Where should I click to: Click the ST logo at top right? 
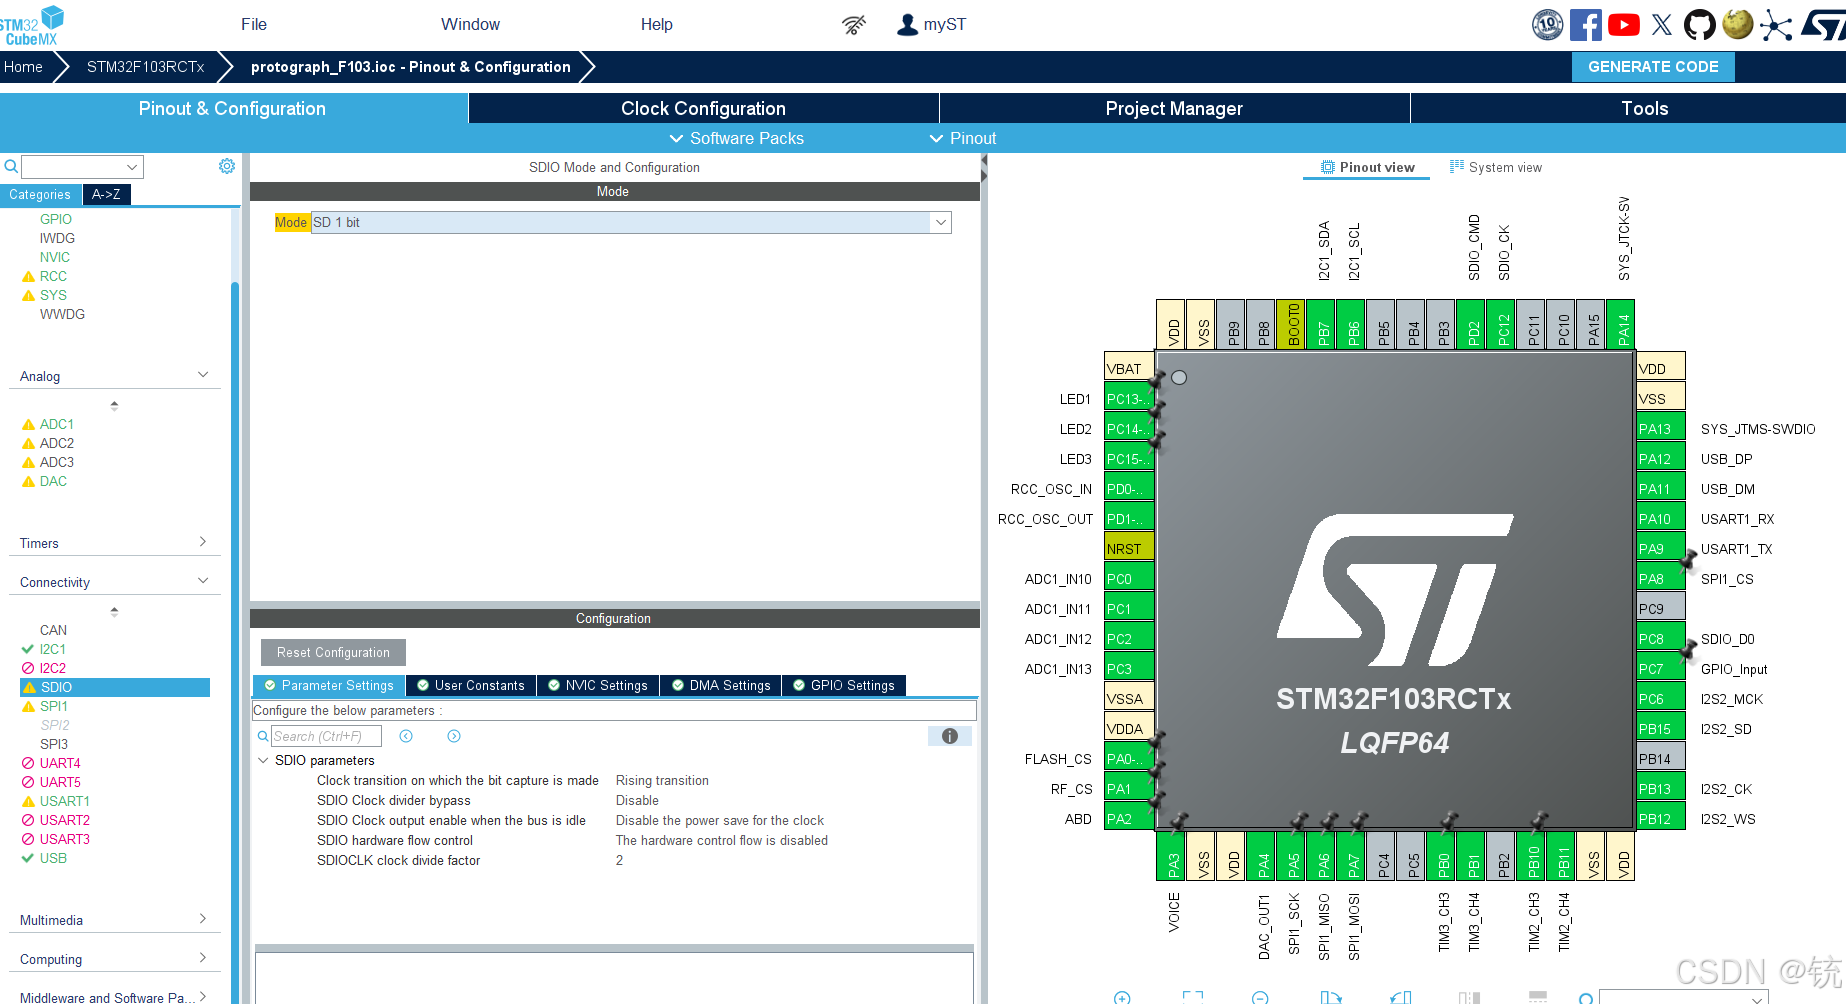pyautogui.click(x=1823, y=25)
